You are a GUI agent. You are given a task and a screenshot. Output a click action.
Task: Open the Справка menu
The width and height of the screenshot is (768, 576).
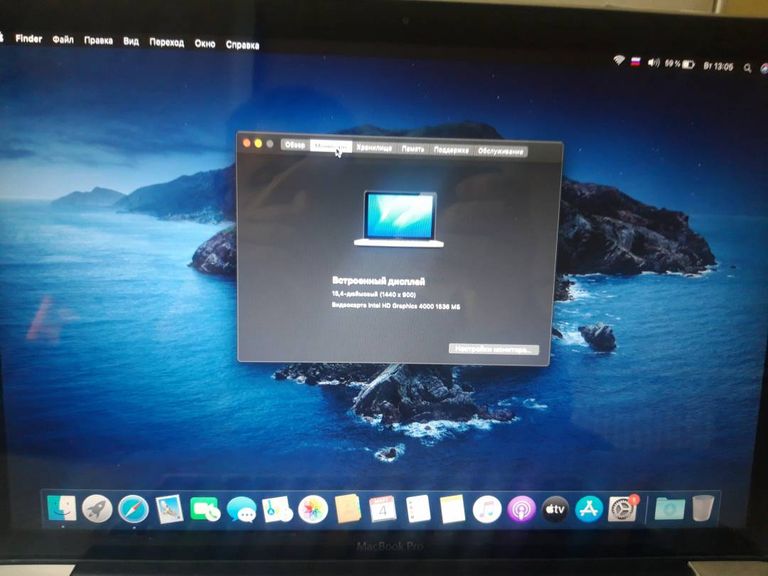pos(242,45)
